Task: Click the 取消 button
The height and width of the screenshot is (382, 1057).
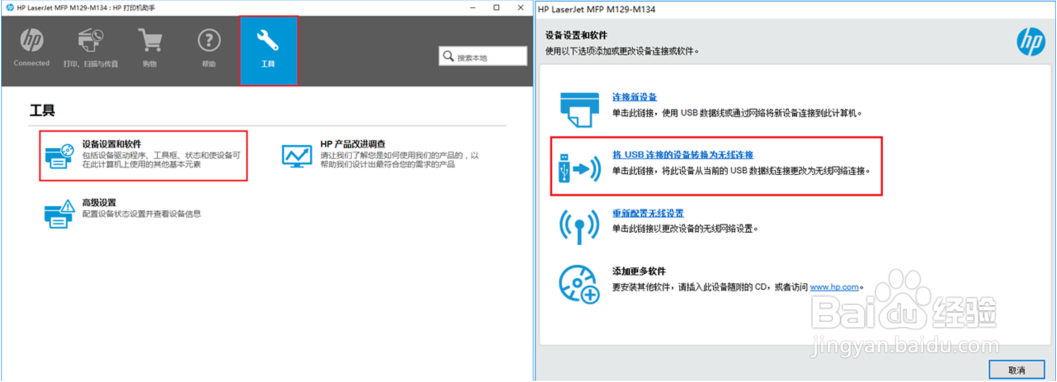Action: click(x=1017, y=370)
